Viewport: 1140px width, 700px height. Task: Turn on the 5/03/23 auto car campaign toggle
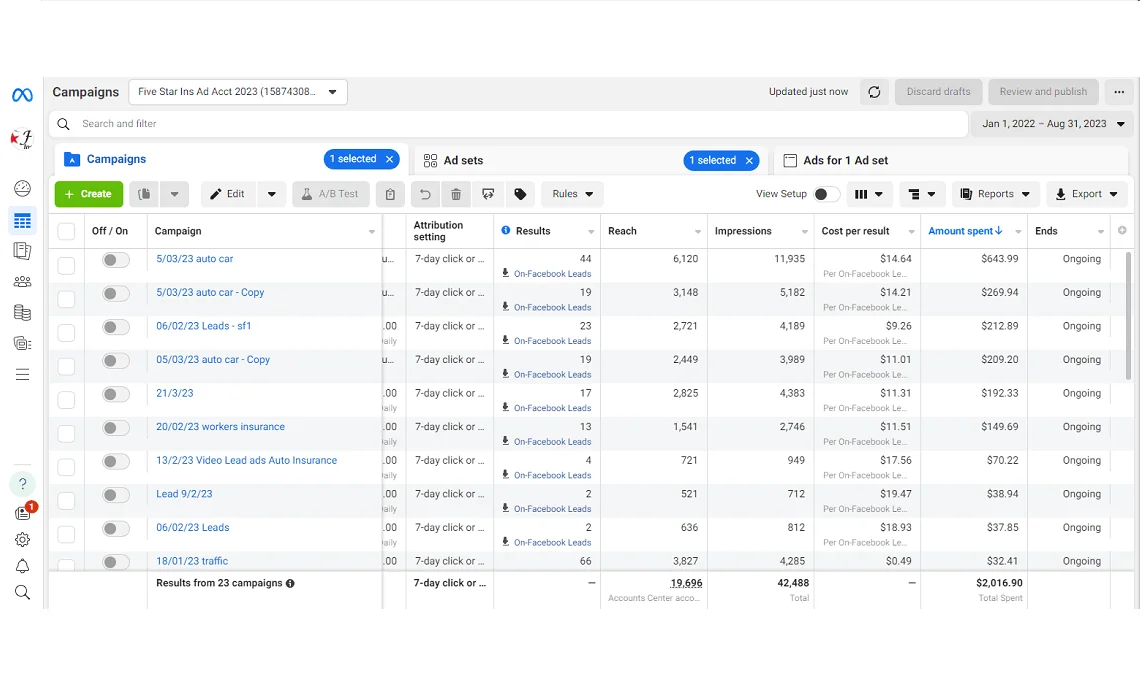click(116, 260)
